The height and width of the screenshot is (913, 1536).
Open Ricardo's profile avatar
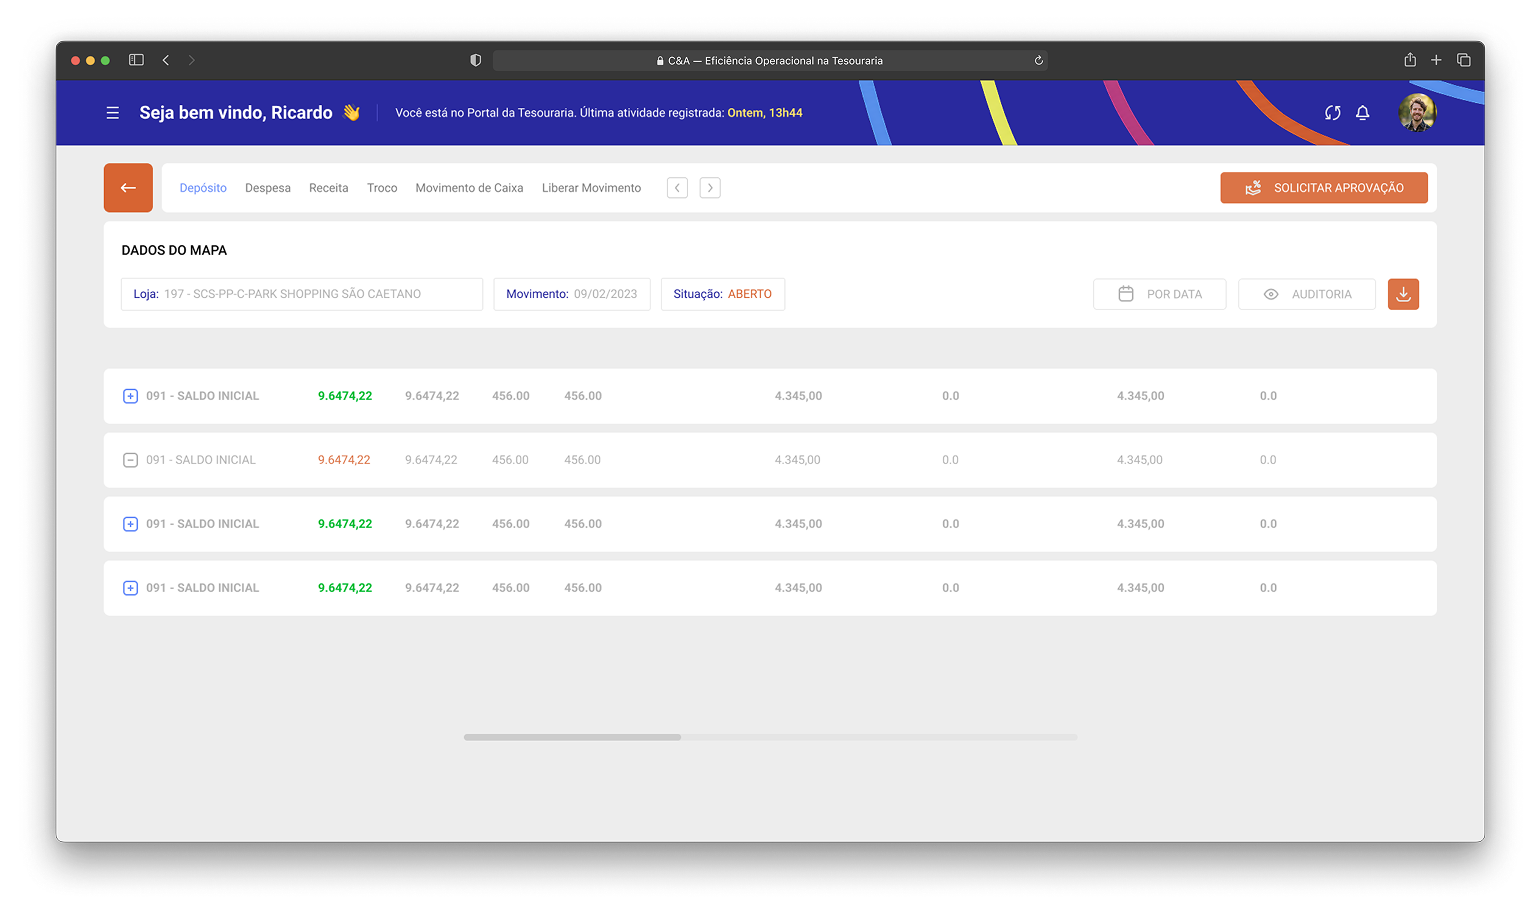pyautogui.click(x=1417, y=113)
